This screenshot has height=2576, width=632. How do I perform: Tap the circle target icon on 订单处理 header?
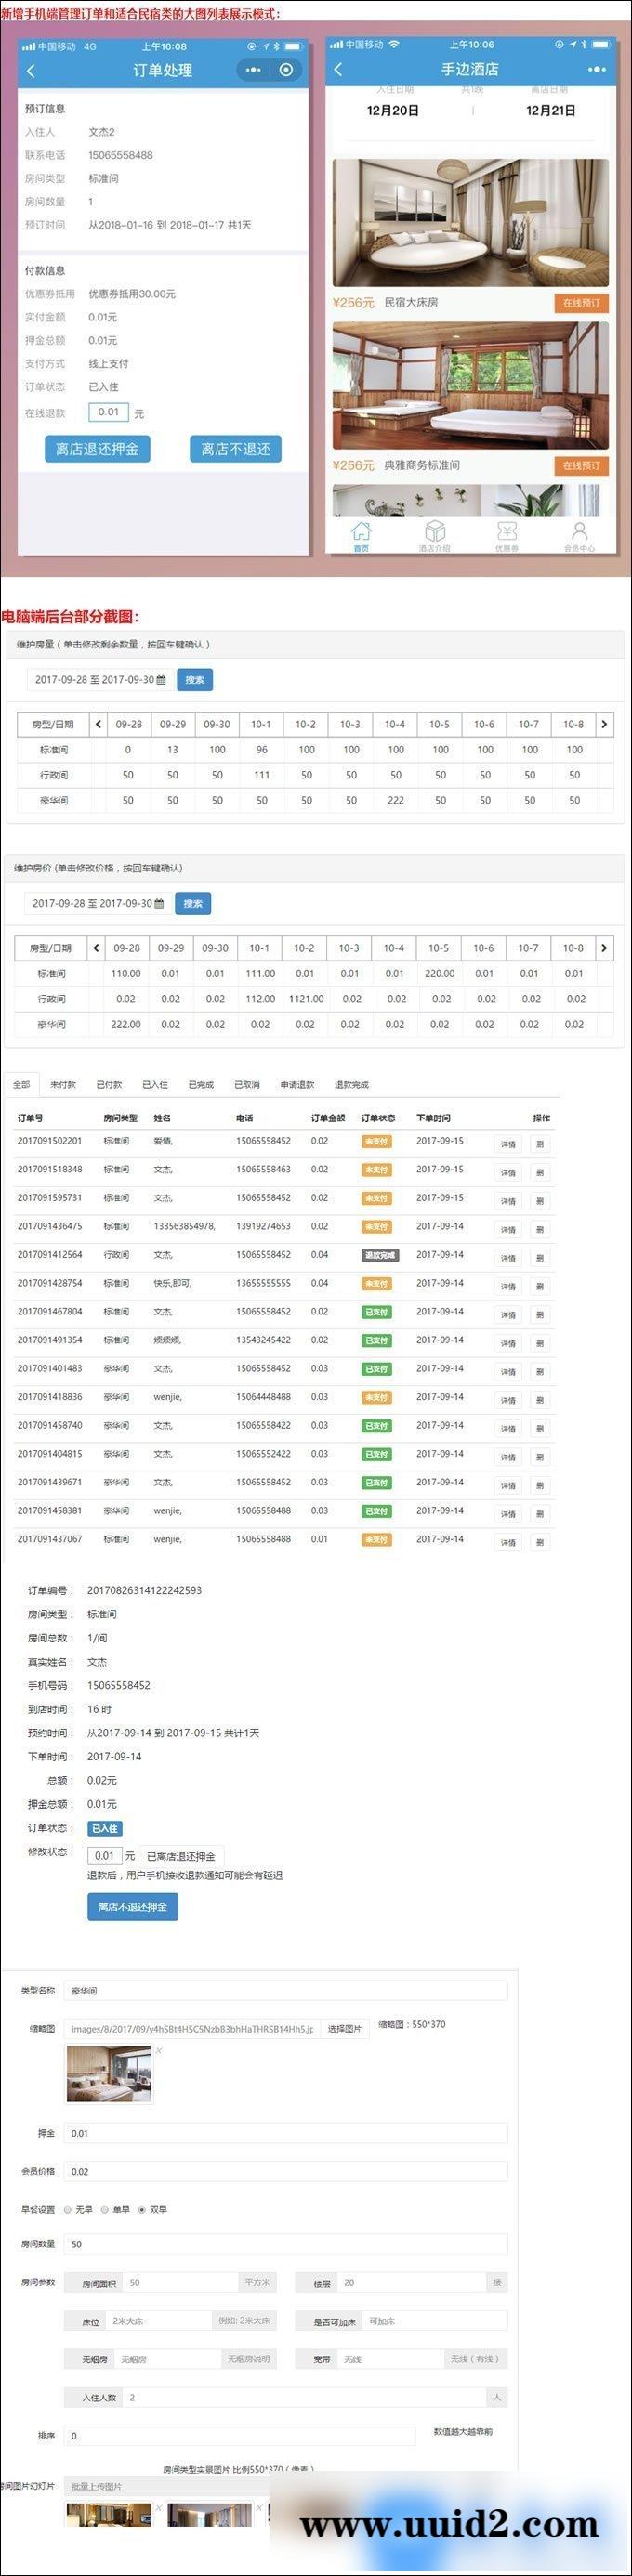pos(286,70)
